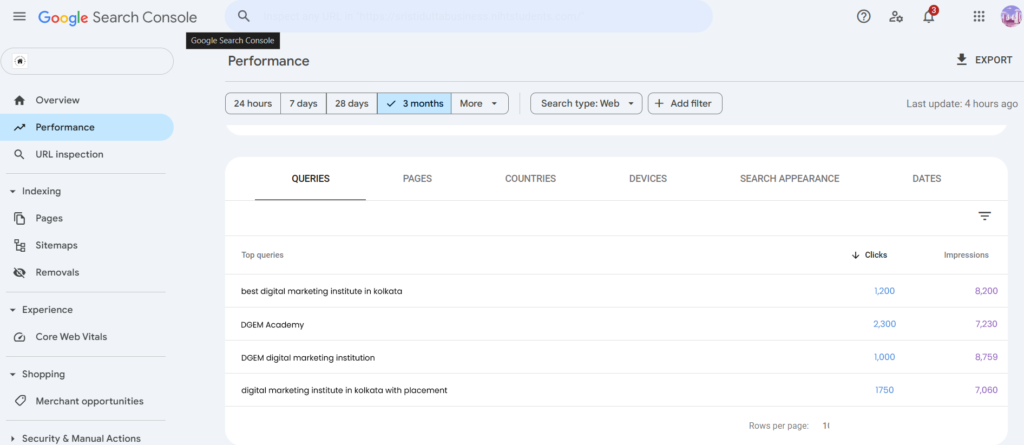Click the Performance trend icon

pos(20,127)
